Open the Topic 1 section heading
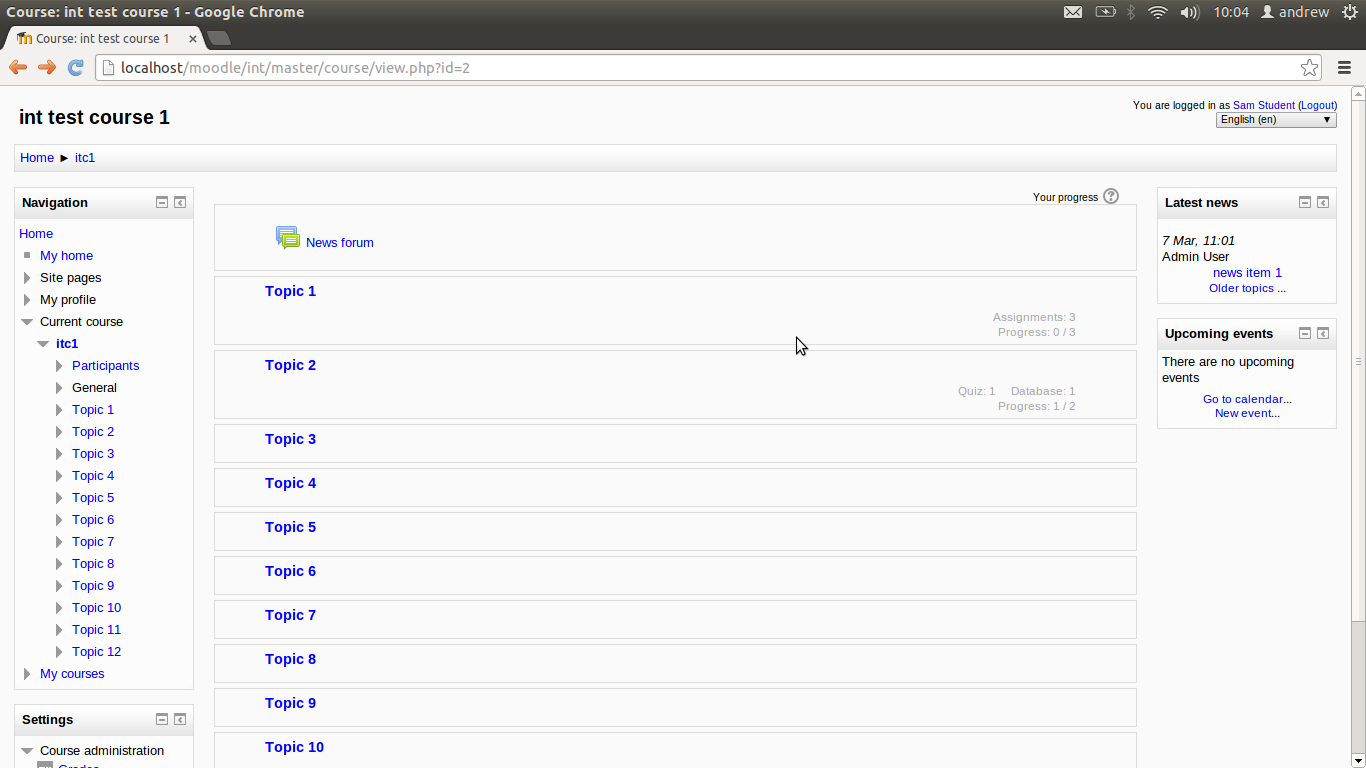The width and height of the screenshot is (1366, 768). pyautogui.click(x=290, y=291)
